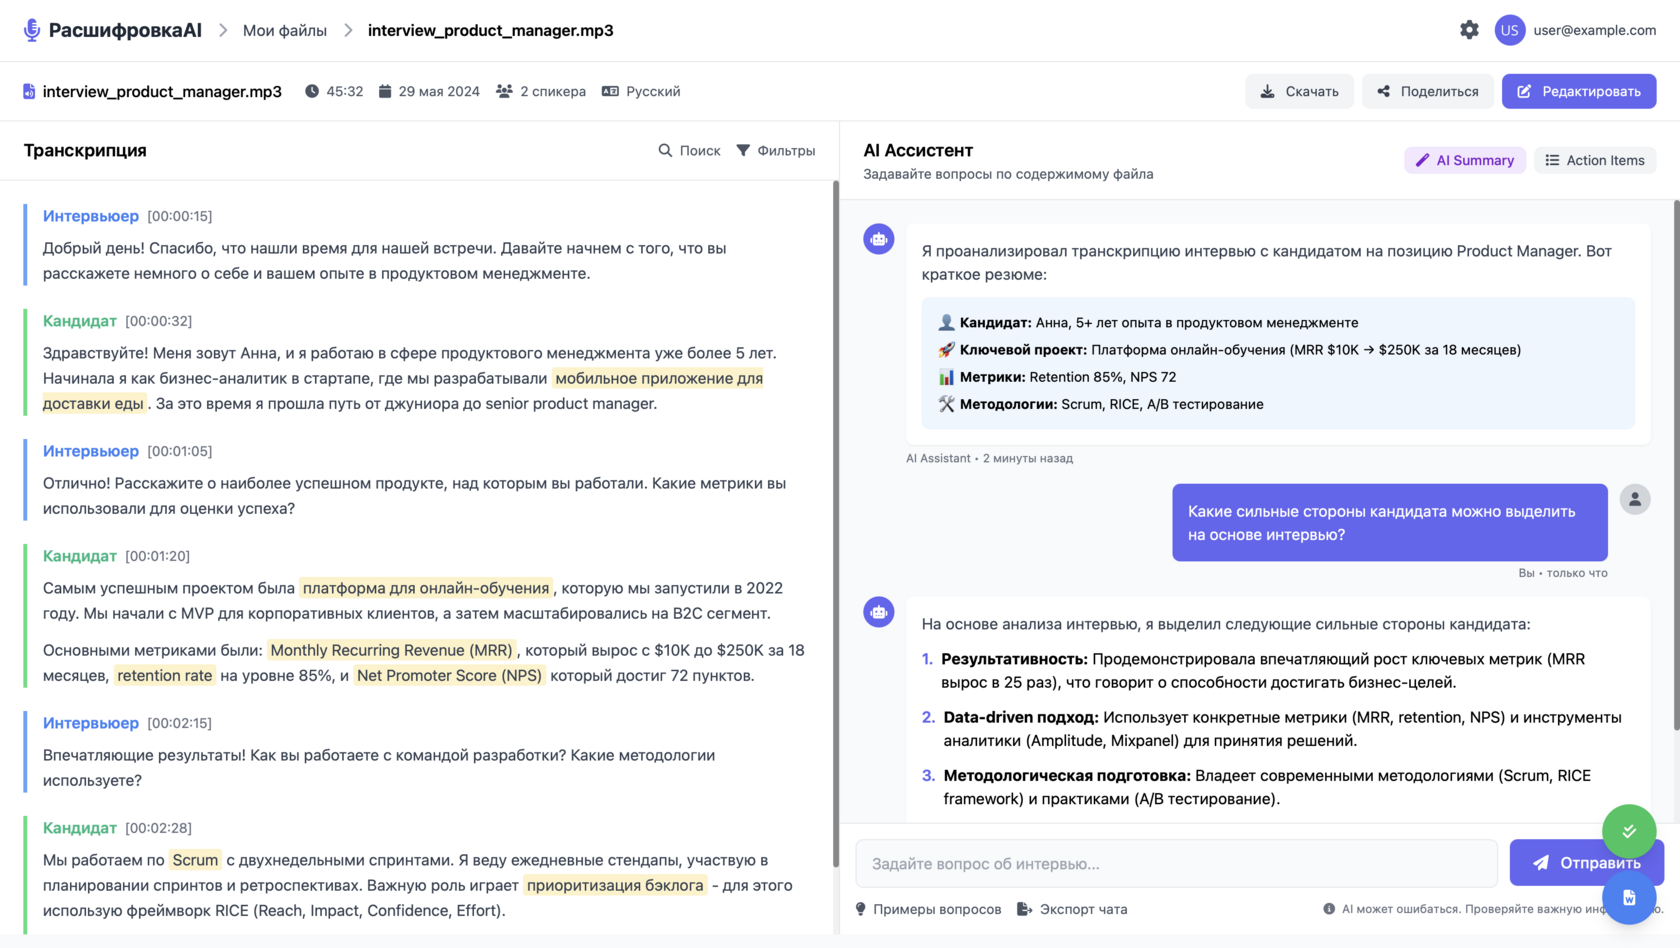Click breadcrumb interview_product_manager.mp3 in header

click(x=491, y=30)
